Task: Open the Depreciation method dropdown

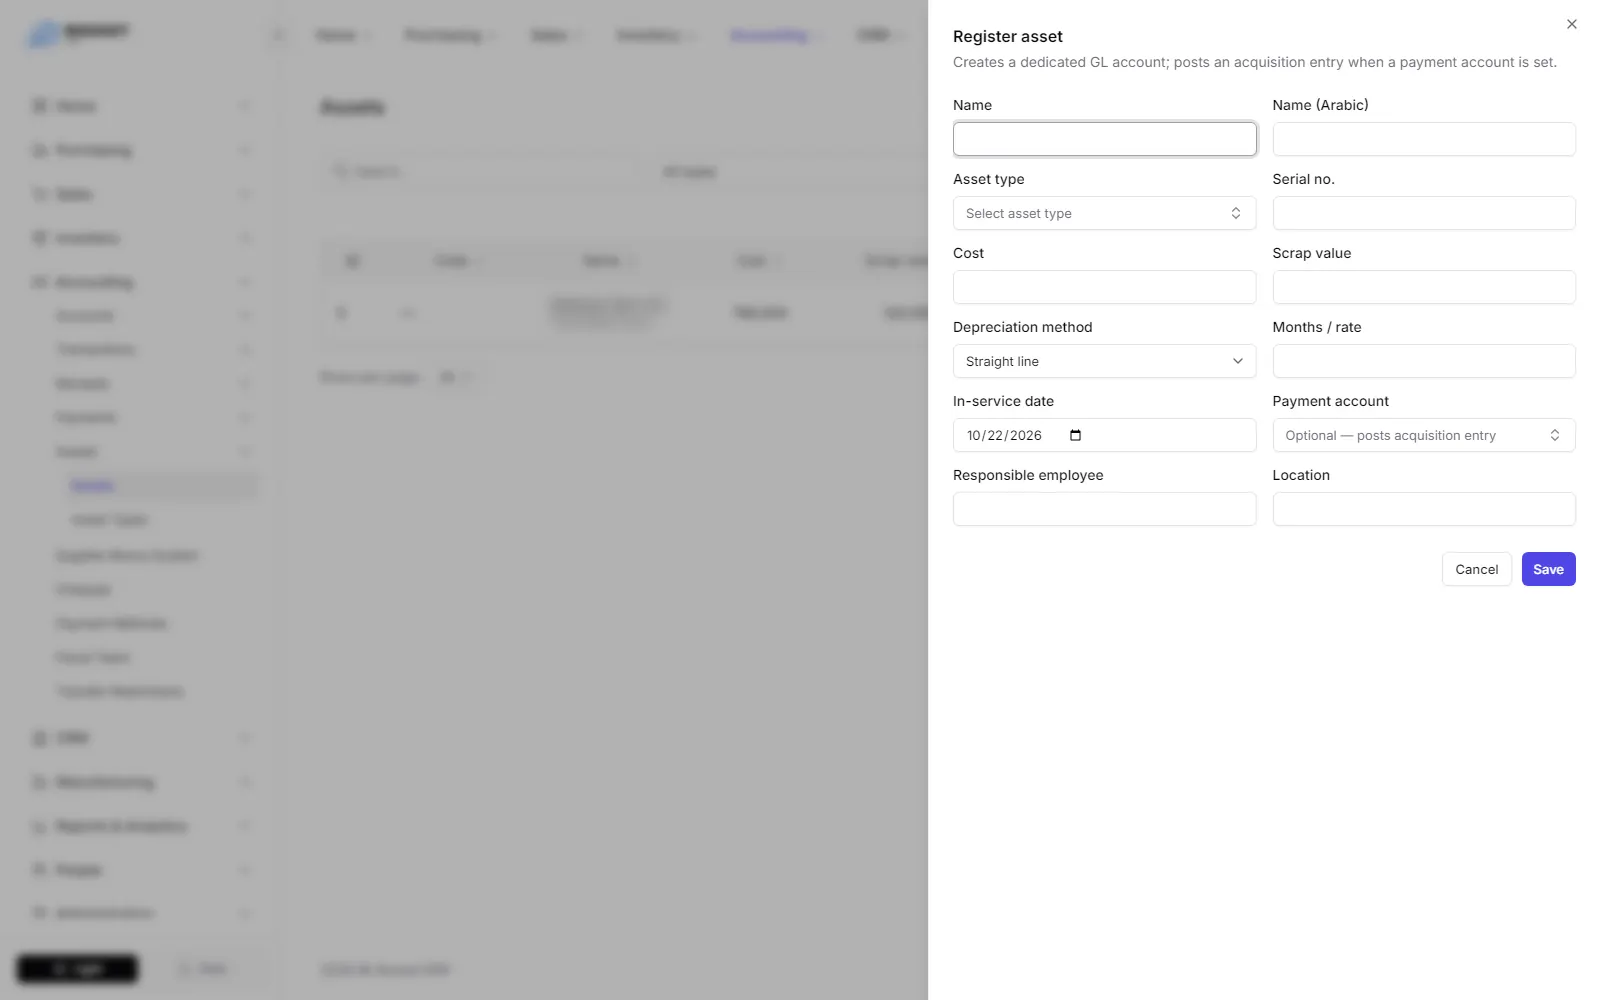Action: click(x=1104, y=361)
